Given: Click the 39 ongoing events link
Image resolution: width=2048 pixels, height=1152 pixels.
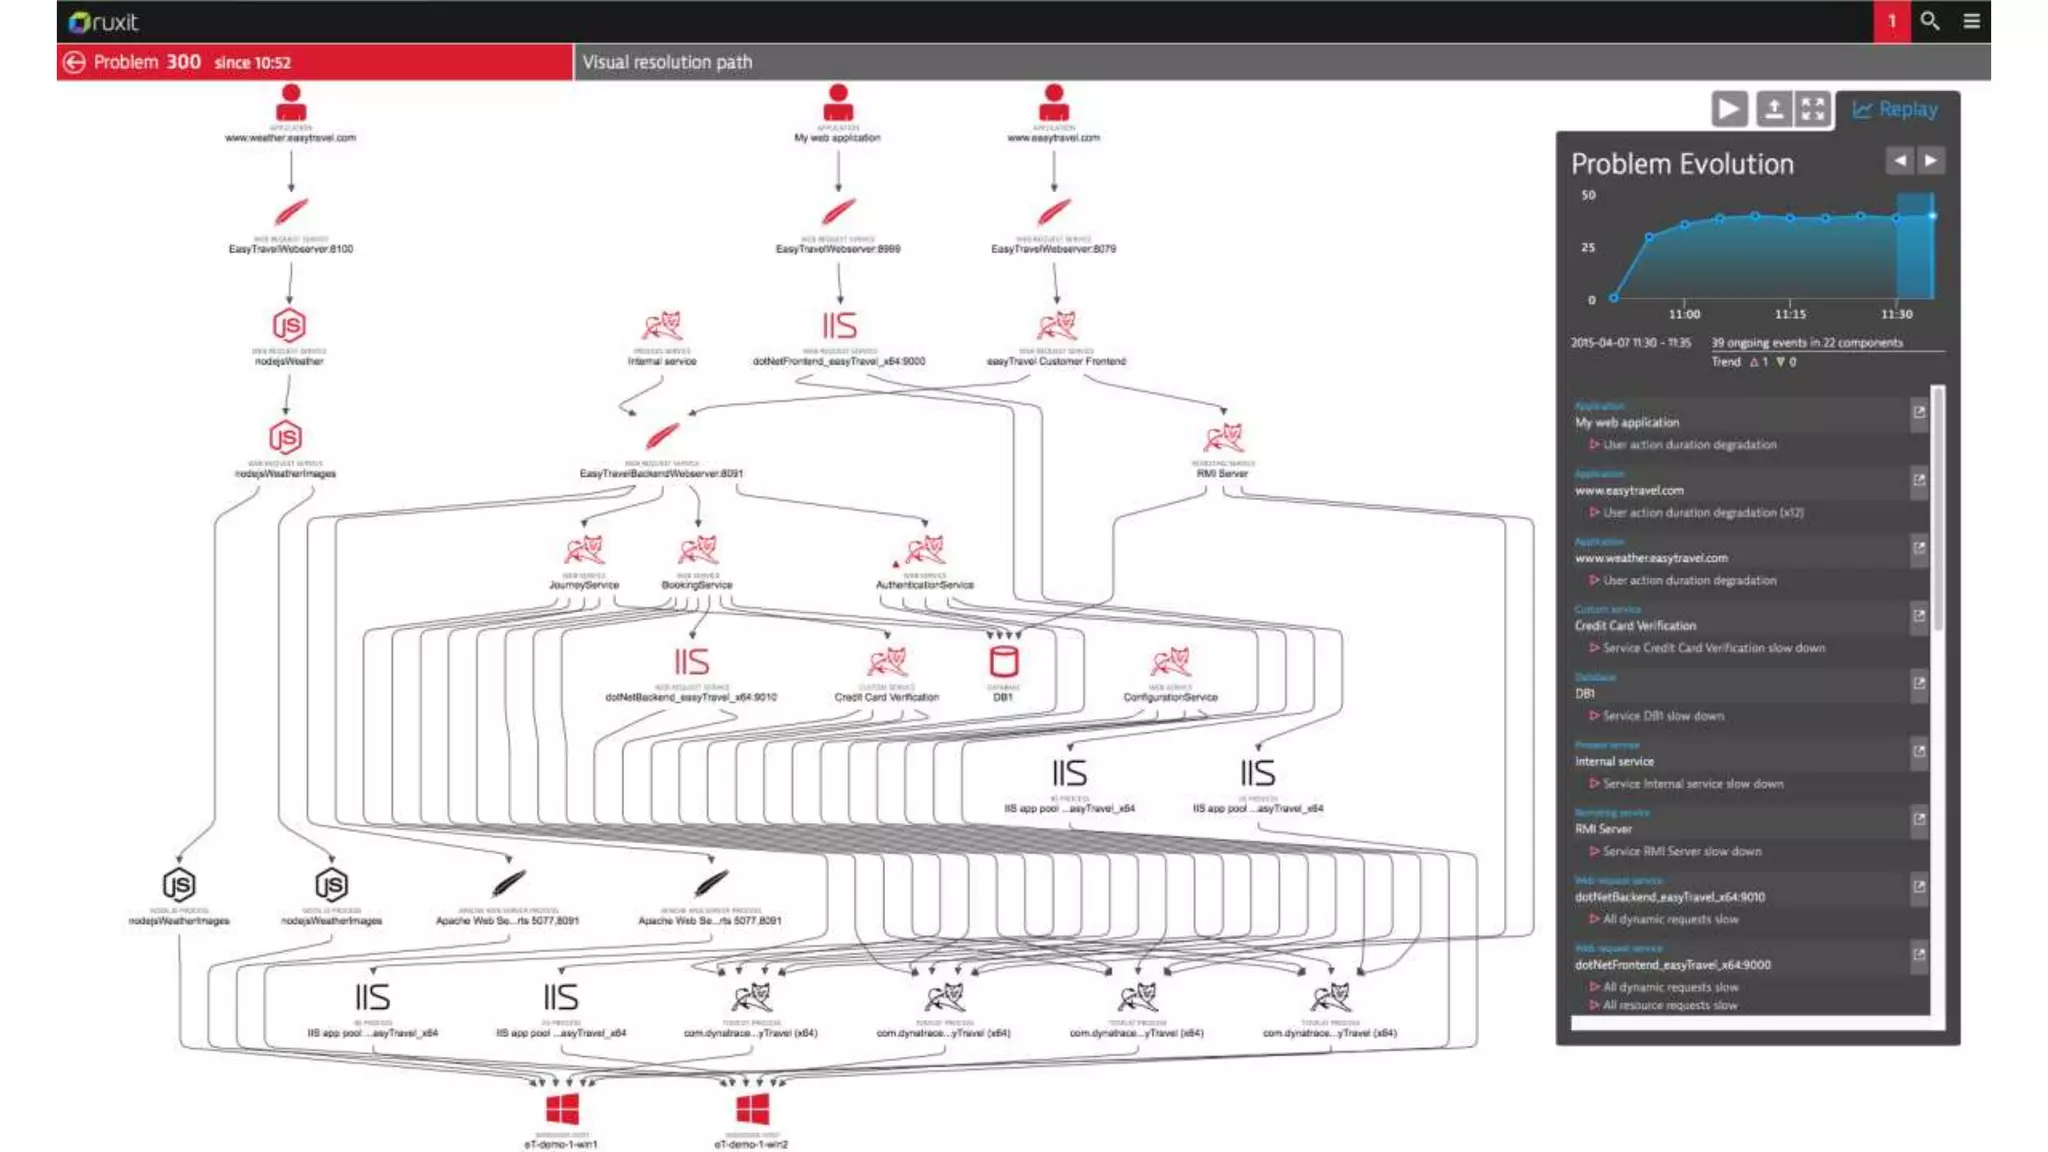Looking at the screenshot, I should coord(1806,343).
